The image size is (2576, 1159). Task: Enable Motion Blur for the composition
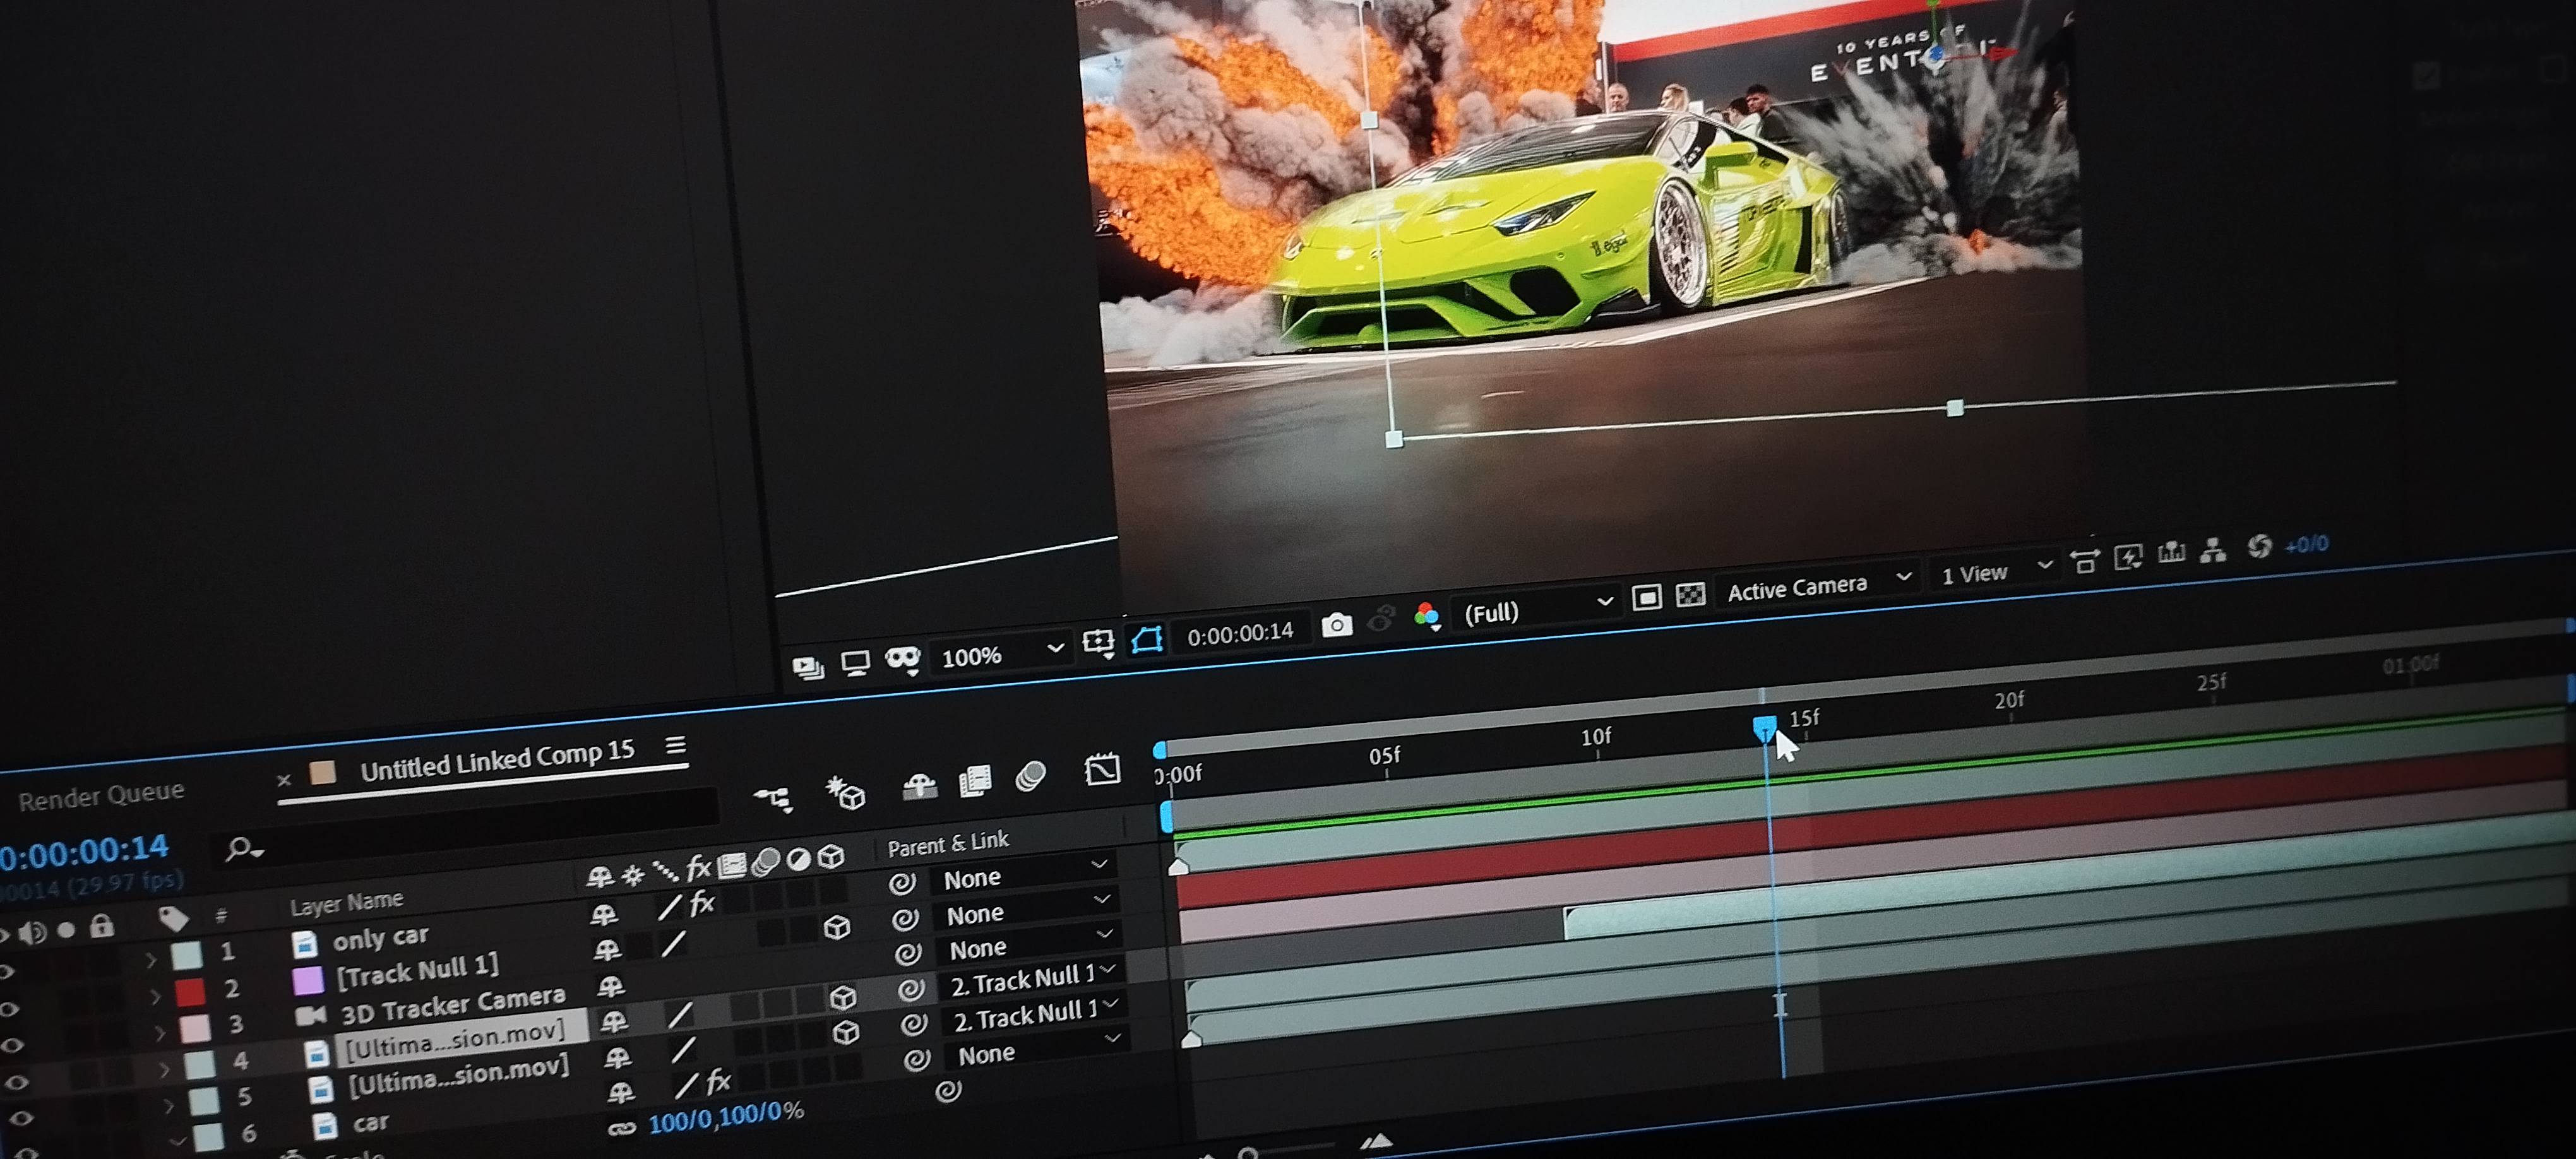pos(1030,777)
